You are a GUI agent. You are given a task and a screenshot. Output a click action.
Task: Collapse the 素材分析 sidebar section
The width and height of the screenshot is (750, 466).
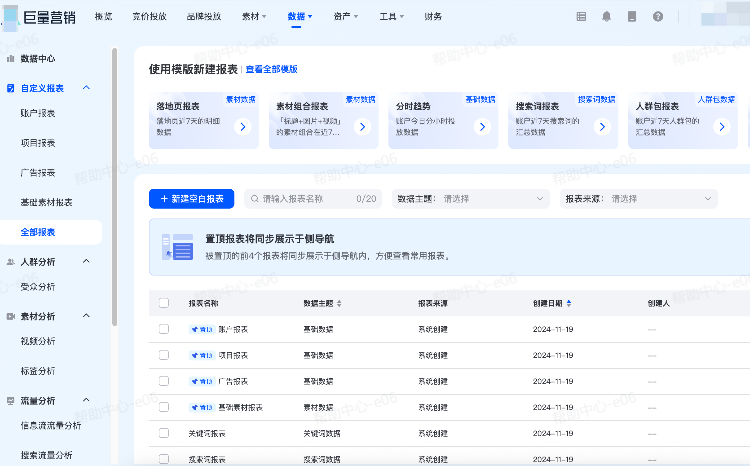tap(86, 316)
